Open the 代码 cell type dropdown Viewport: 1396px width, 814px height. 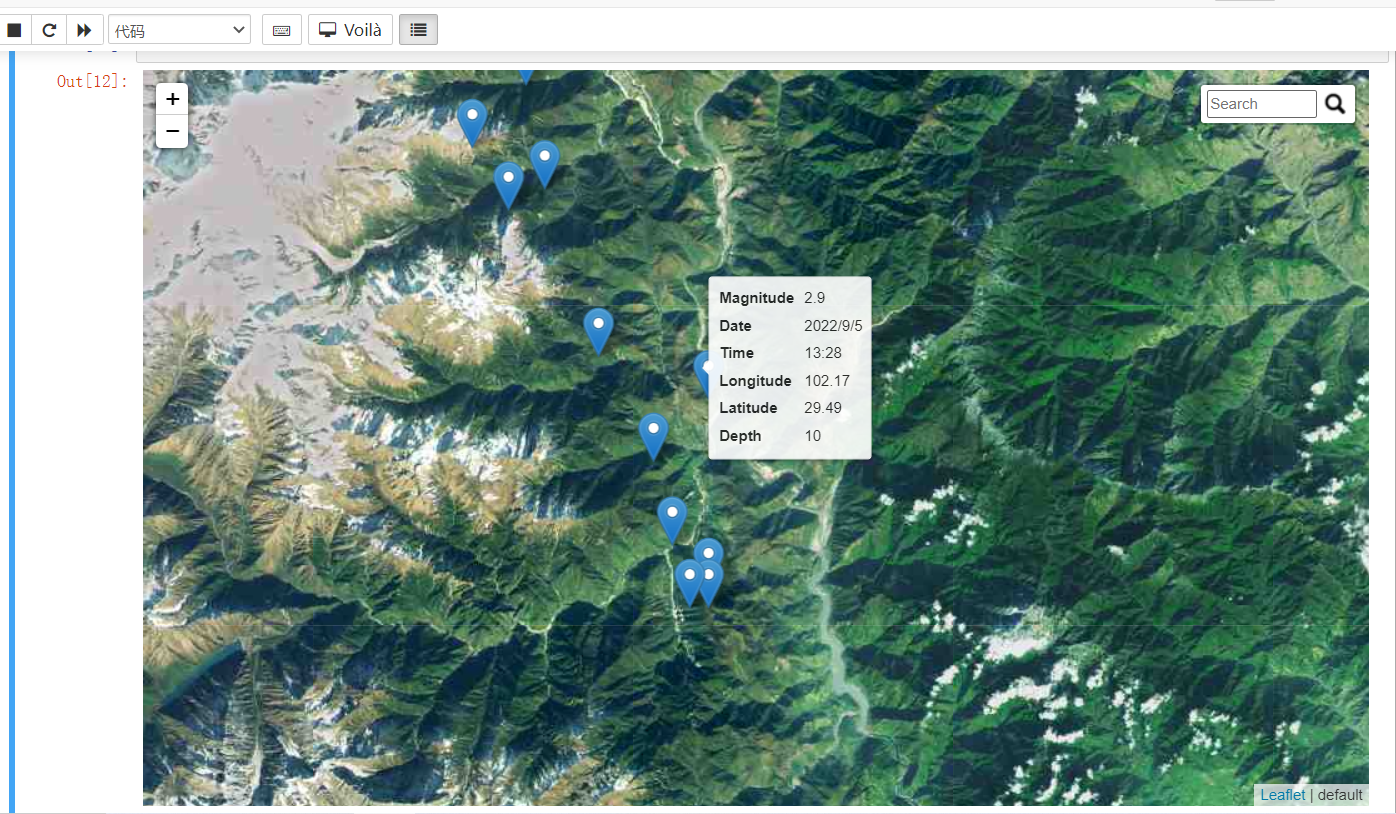179,30
